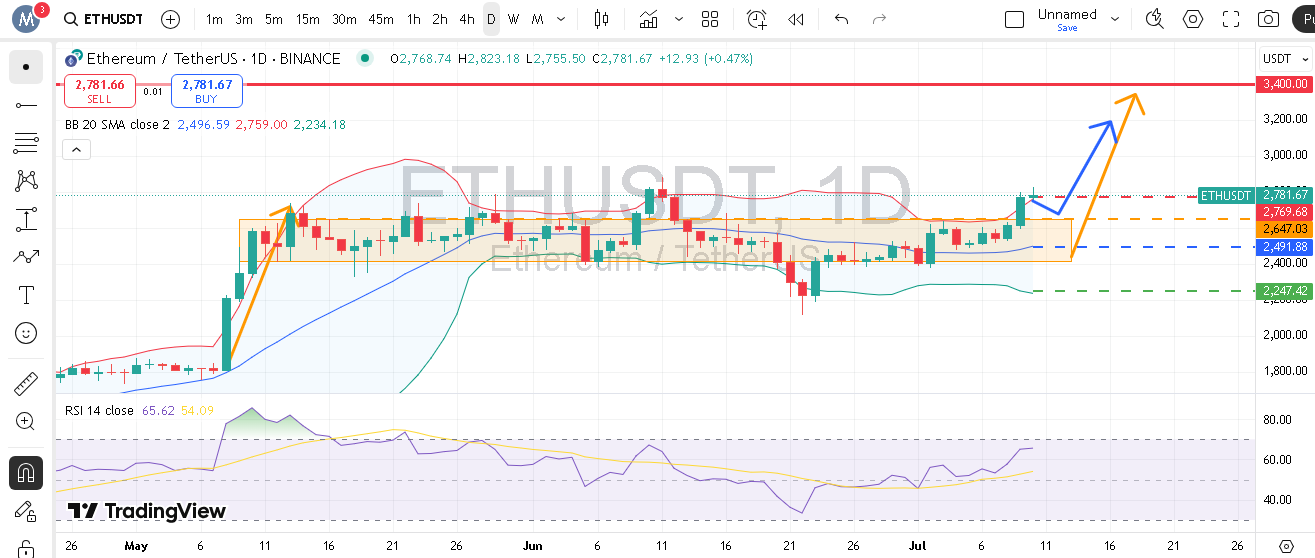
Task: Click the 2,491.88 blue price label
Action: [x=1284, y=247]
